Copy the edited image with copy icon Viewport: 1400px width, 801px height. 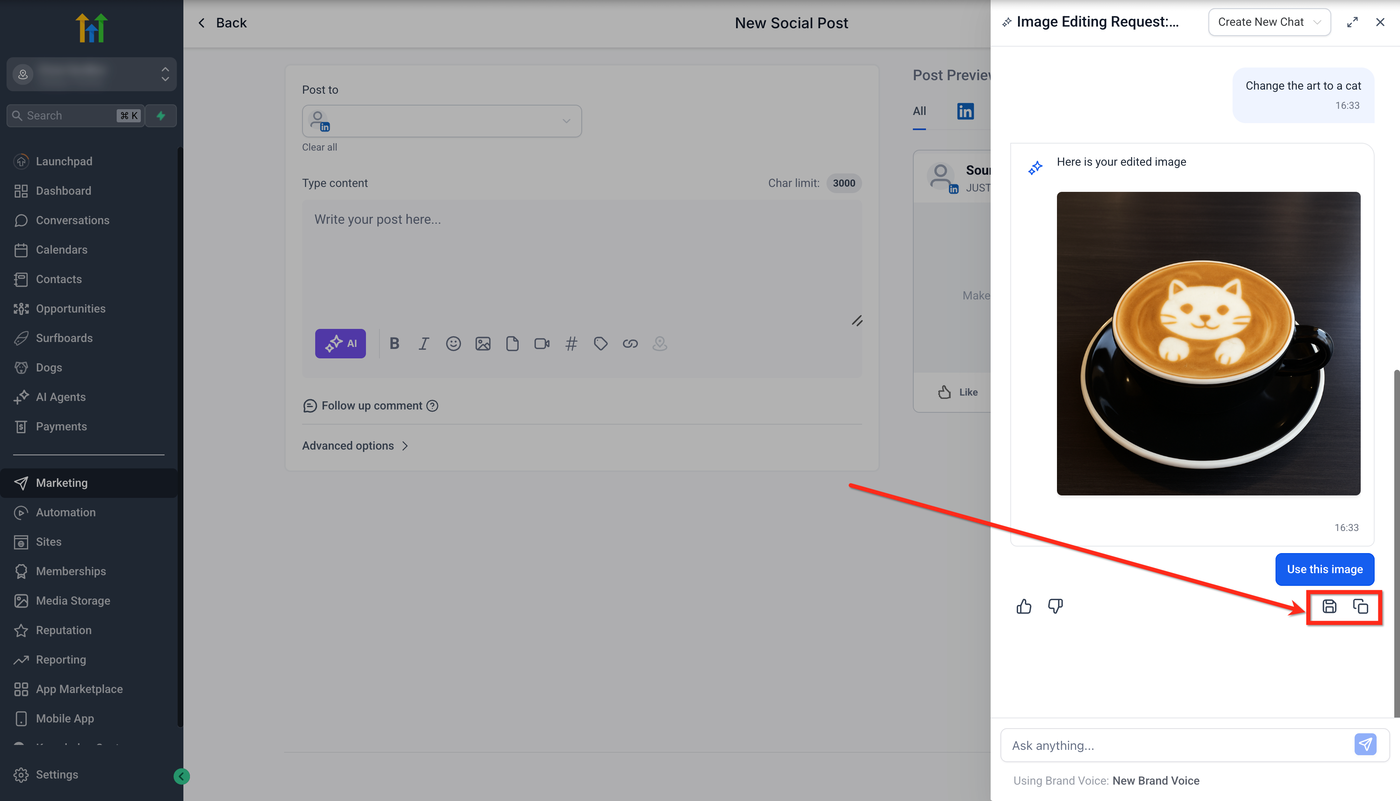[1360, 606]
